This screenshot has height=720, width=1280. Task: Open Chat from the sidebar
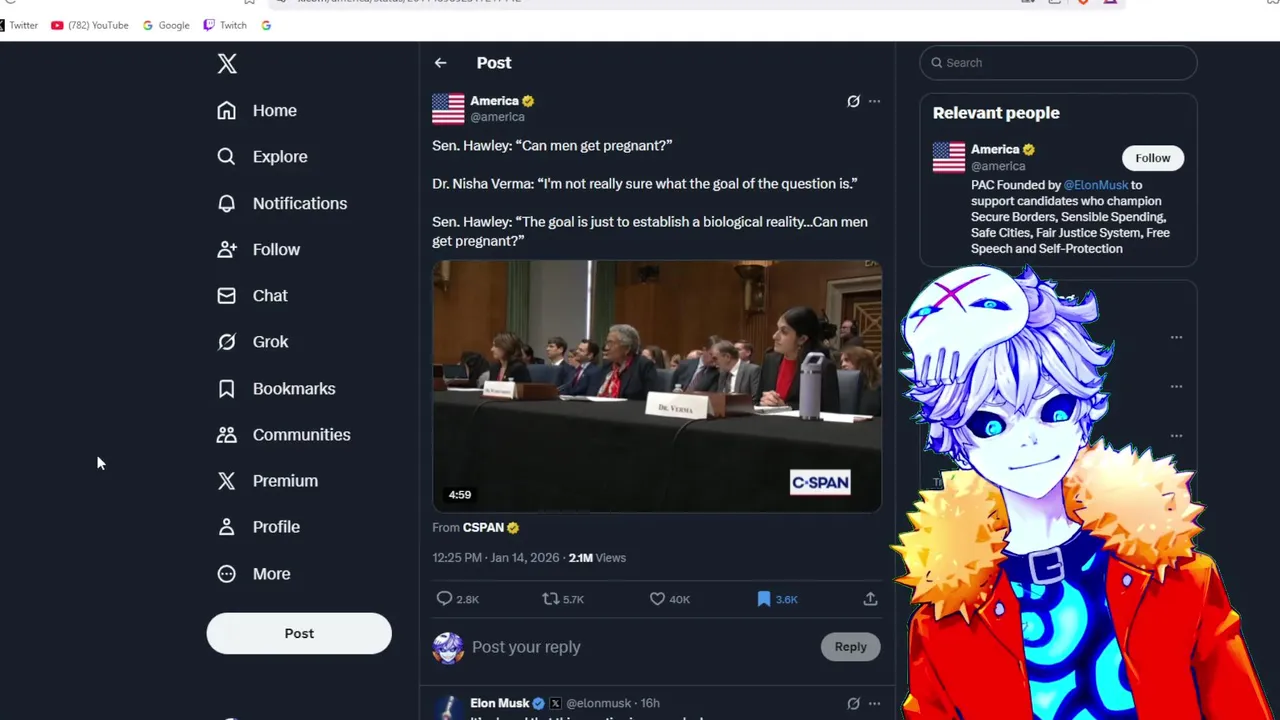point(252,296)
